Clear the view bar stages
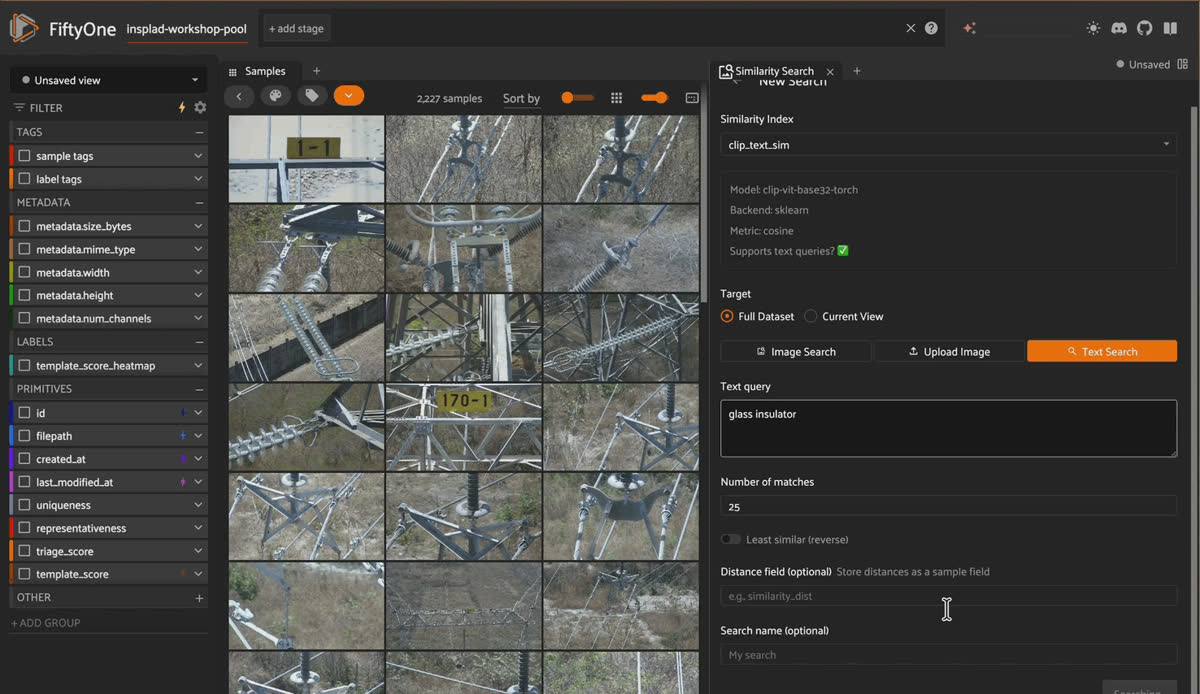Viewport: 1200px width, 694px height. [x=910, y=28]
